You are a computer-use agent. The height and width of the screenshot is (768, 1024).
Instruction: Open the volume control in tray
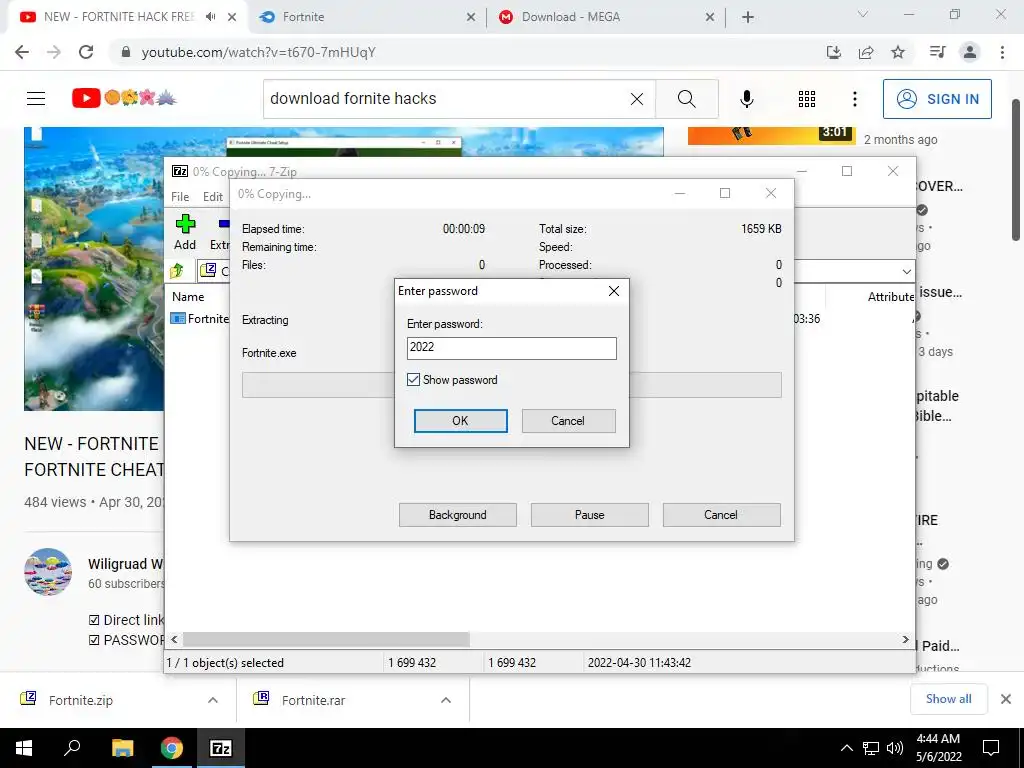[895, 748]
